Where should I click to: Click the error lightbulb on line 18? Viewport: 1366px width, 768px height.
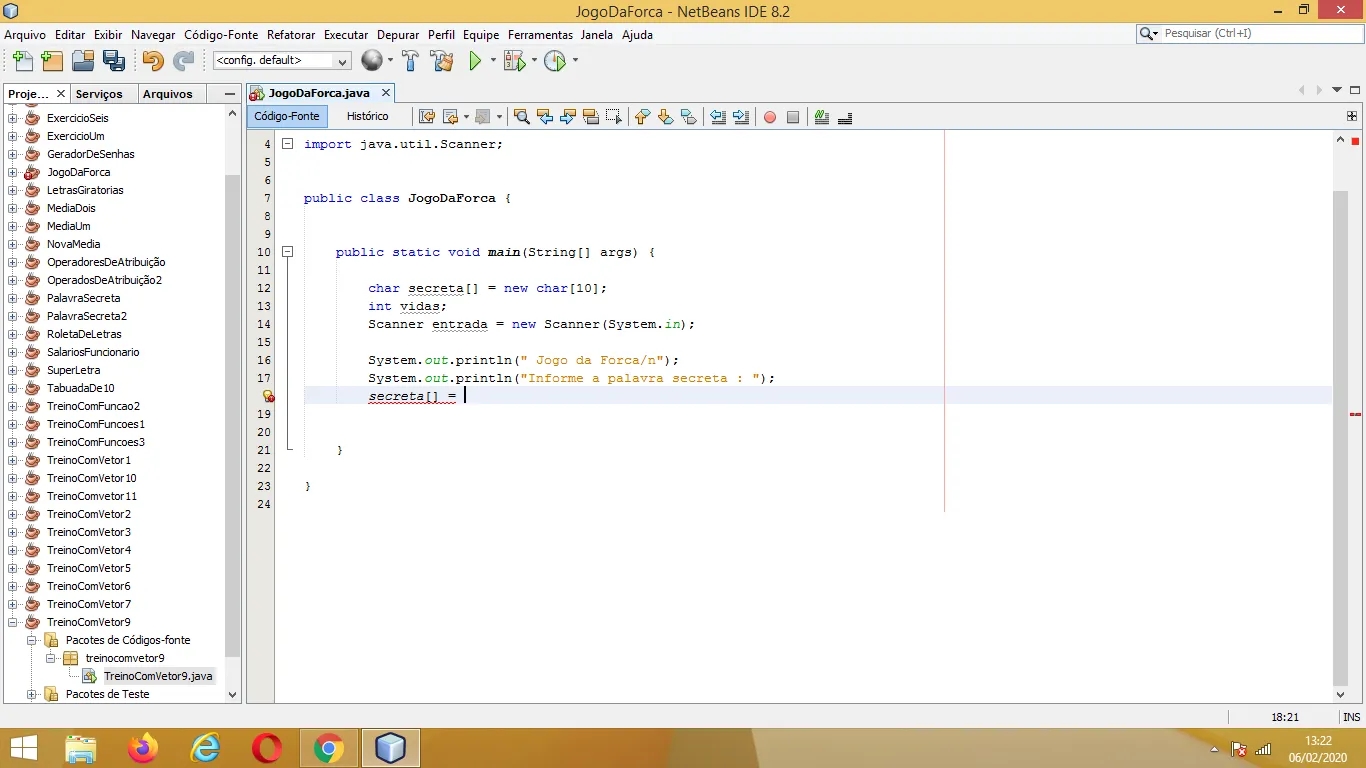pyautogui.click(x=268, y=396)
